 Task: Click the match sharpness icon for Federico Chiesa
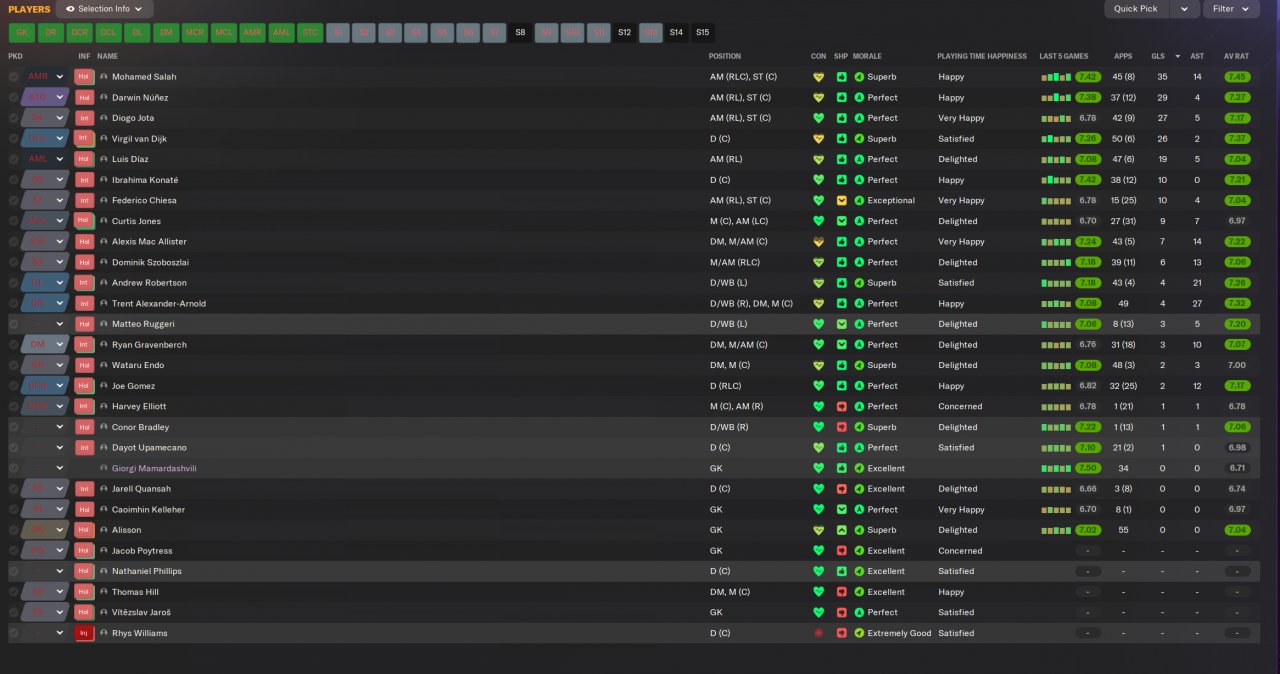click(x=842, y=201)
